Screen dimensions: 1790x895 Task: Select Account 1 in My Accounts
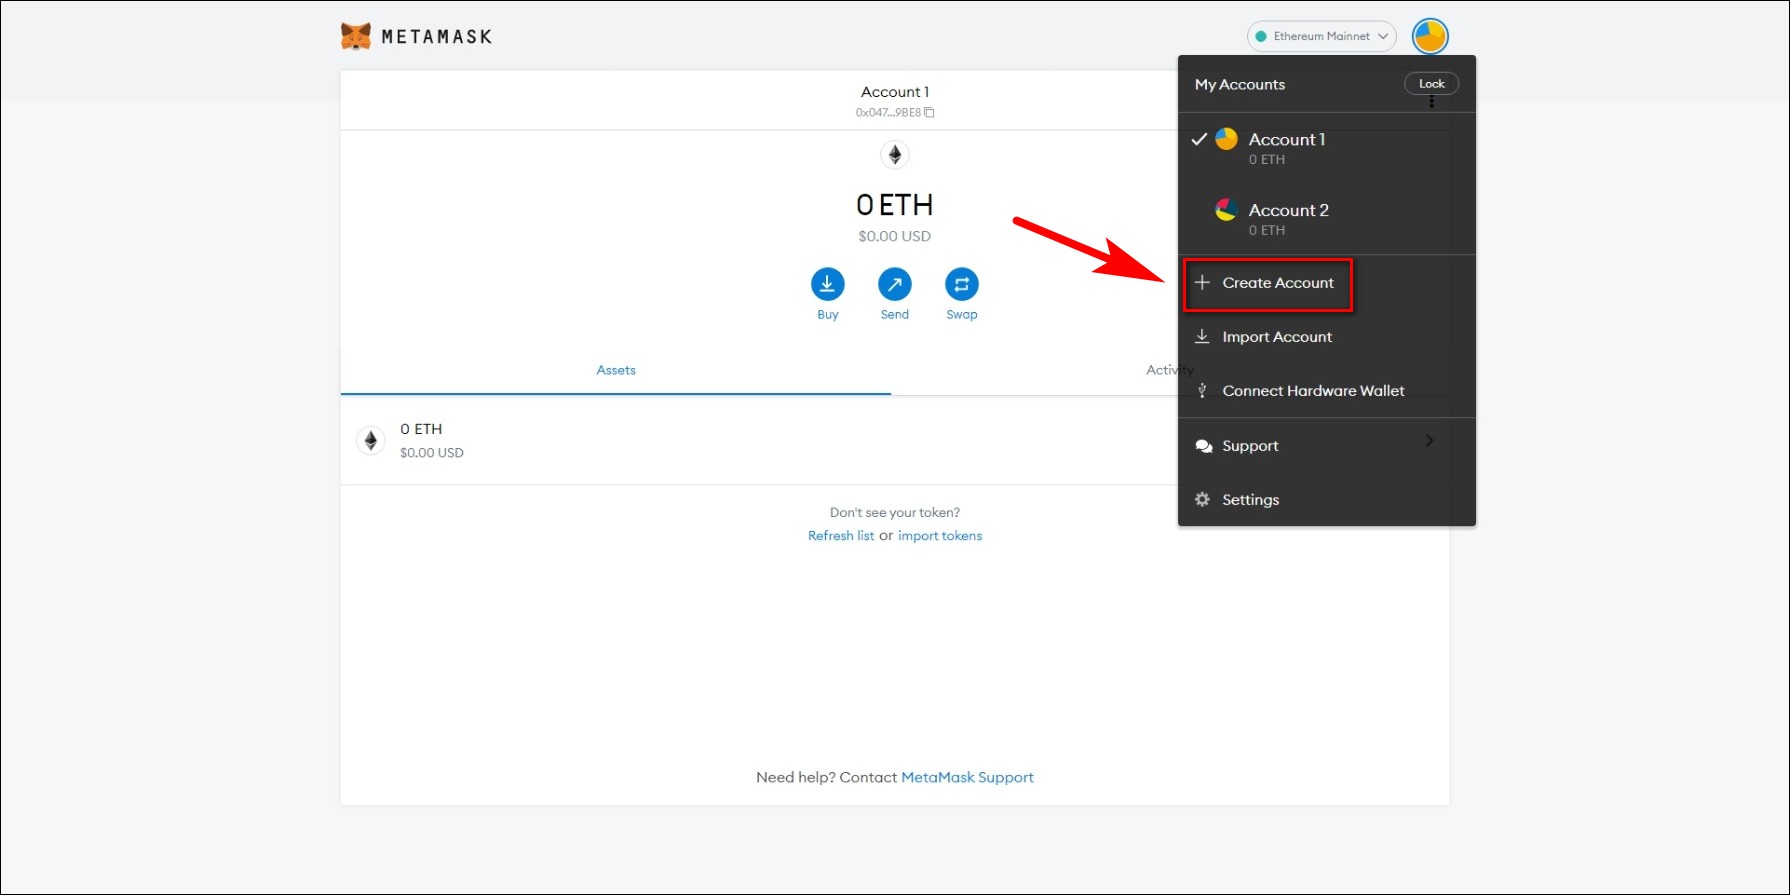click(1327, 148)
